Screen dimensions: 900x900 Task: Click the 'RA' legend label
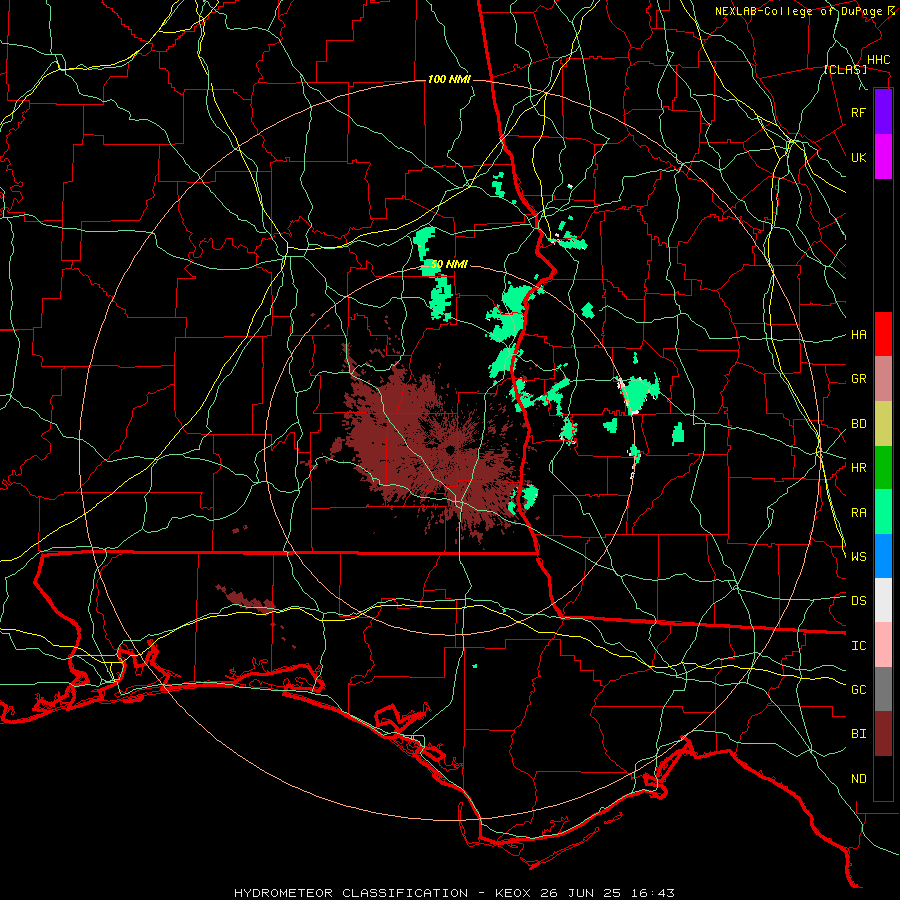(858, 513)
